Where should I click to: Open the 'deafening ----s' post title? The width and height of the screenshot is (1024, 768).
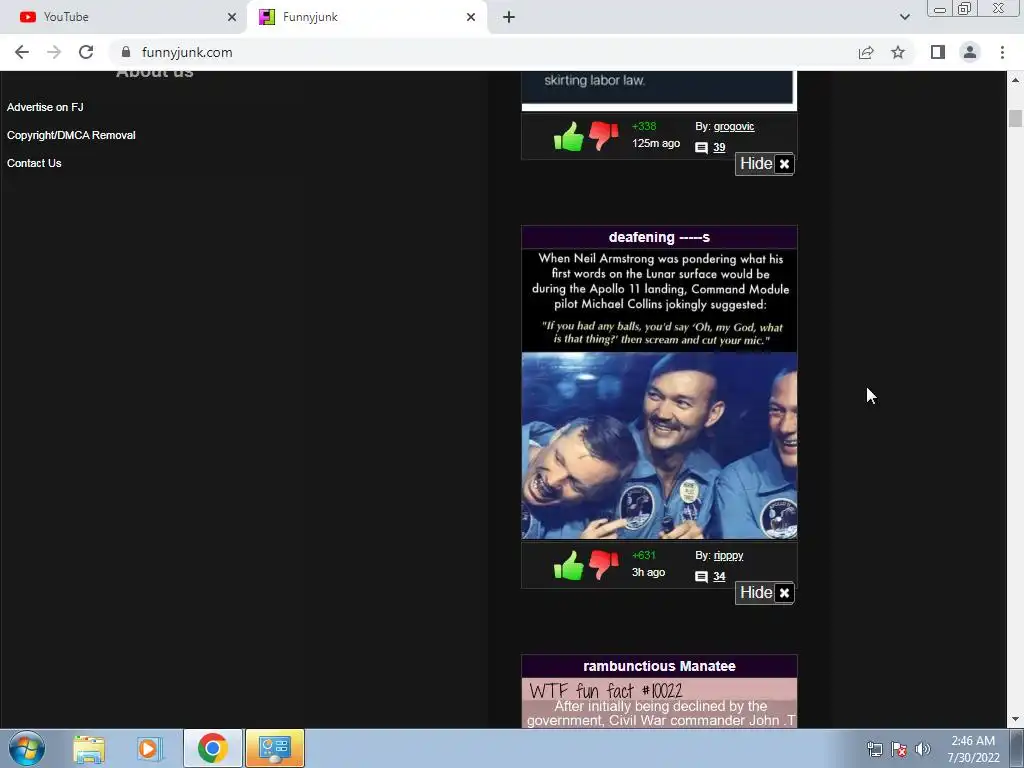(659, 237)
